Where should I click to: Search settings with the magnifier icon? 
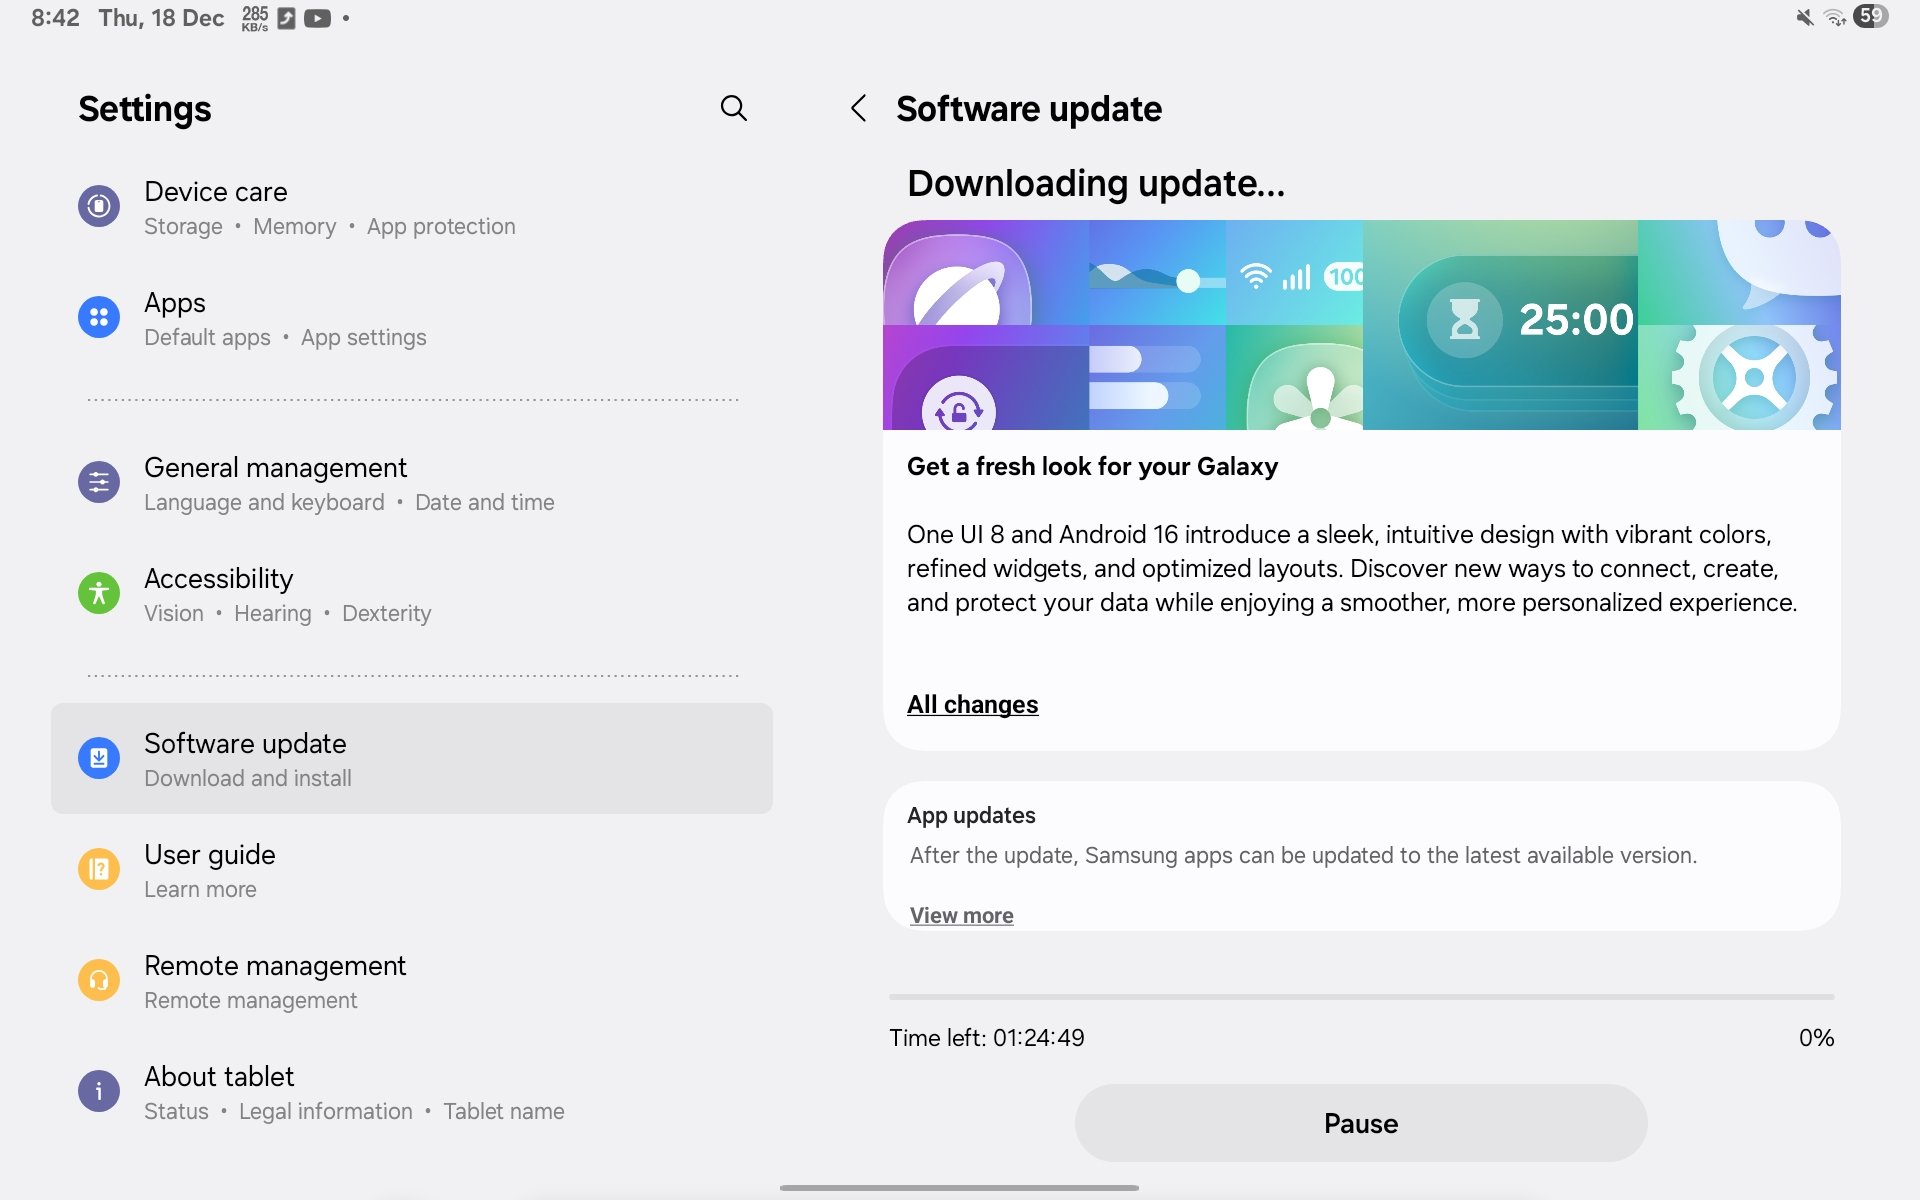733,108
